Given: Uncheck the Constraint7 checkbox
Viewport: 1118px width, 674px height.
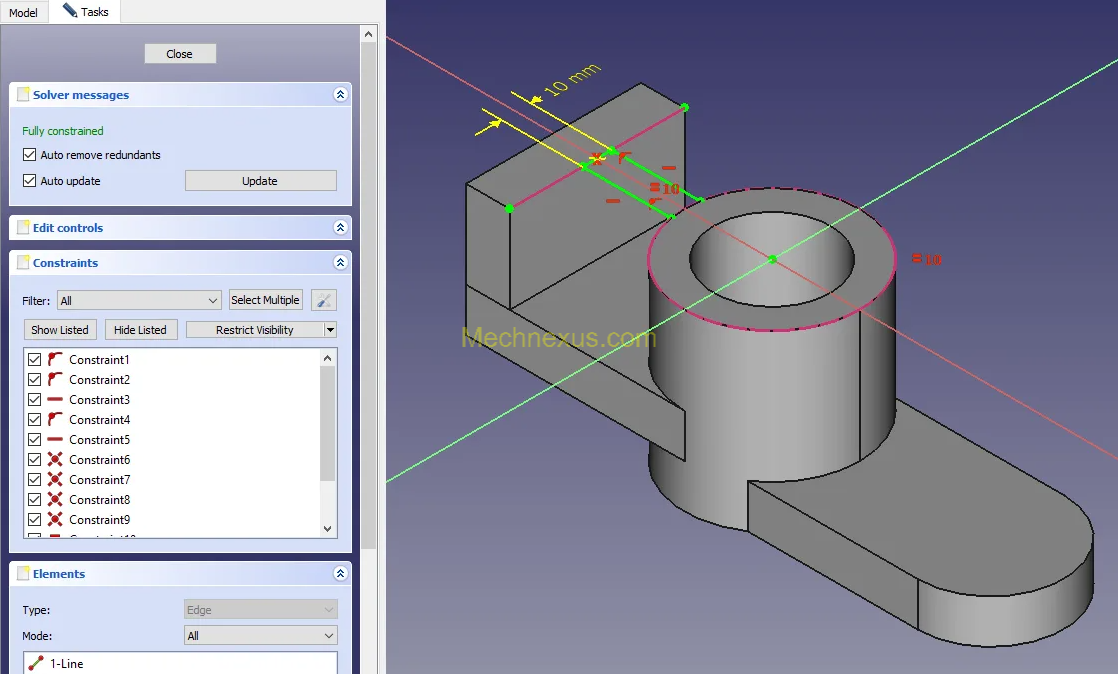Looking at the screenshot, I should coord(34,479).
